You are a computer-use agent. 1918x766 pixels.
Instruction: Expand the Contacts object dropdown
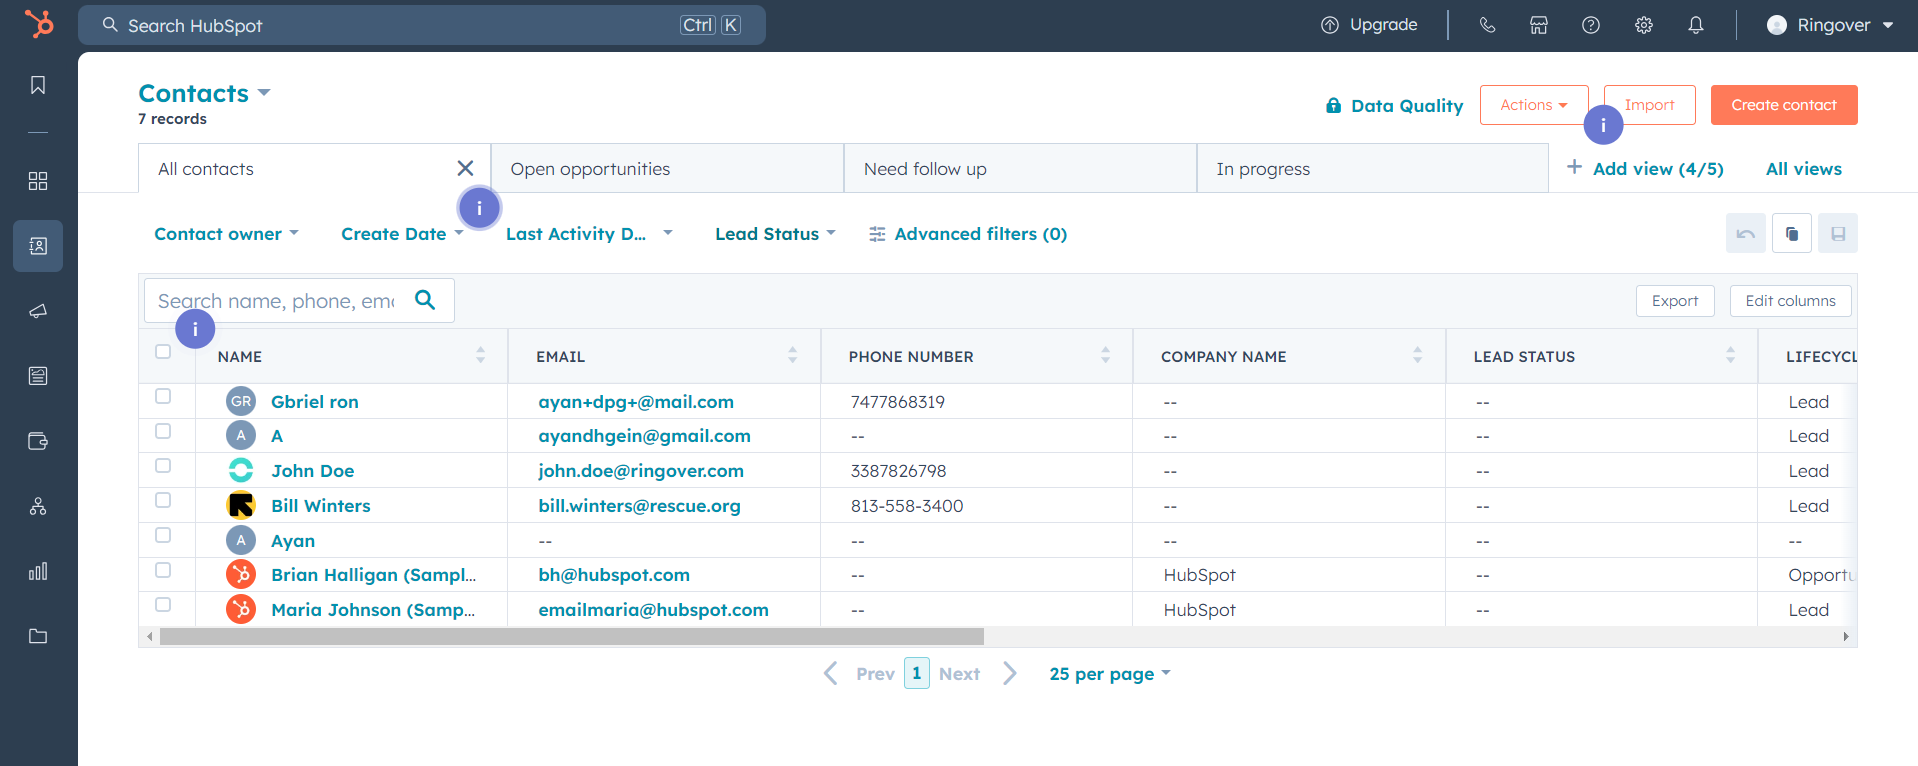point(205,93)
